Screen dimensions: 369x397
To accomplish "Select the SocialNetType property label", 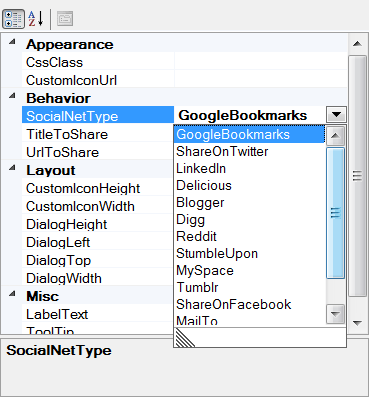I will point(98,116).
